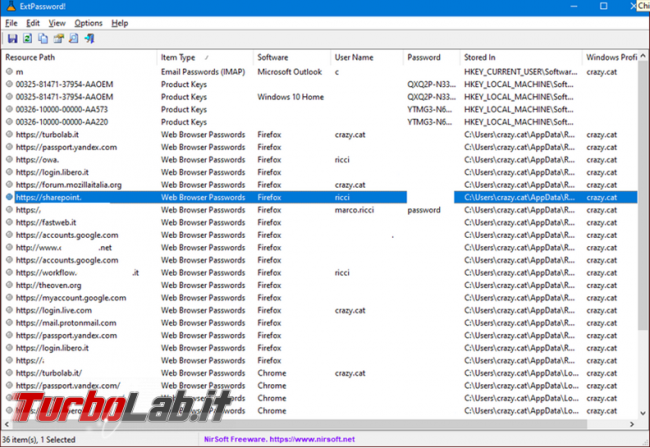The width and height of the screenshot is (650, 448).
Task: Select the https://forum.mozillaitalia.org entry
Action: click(x=68, y=185)
